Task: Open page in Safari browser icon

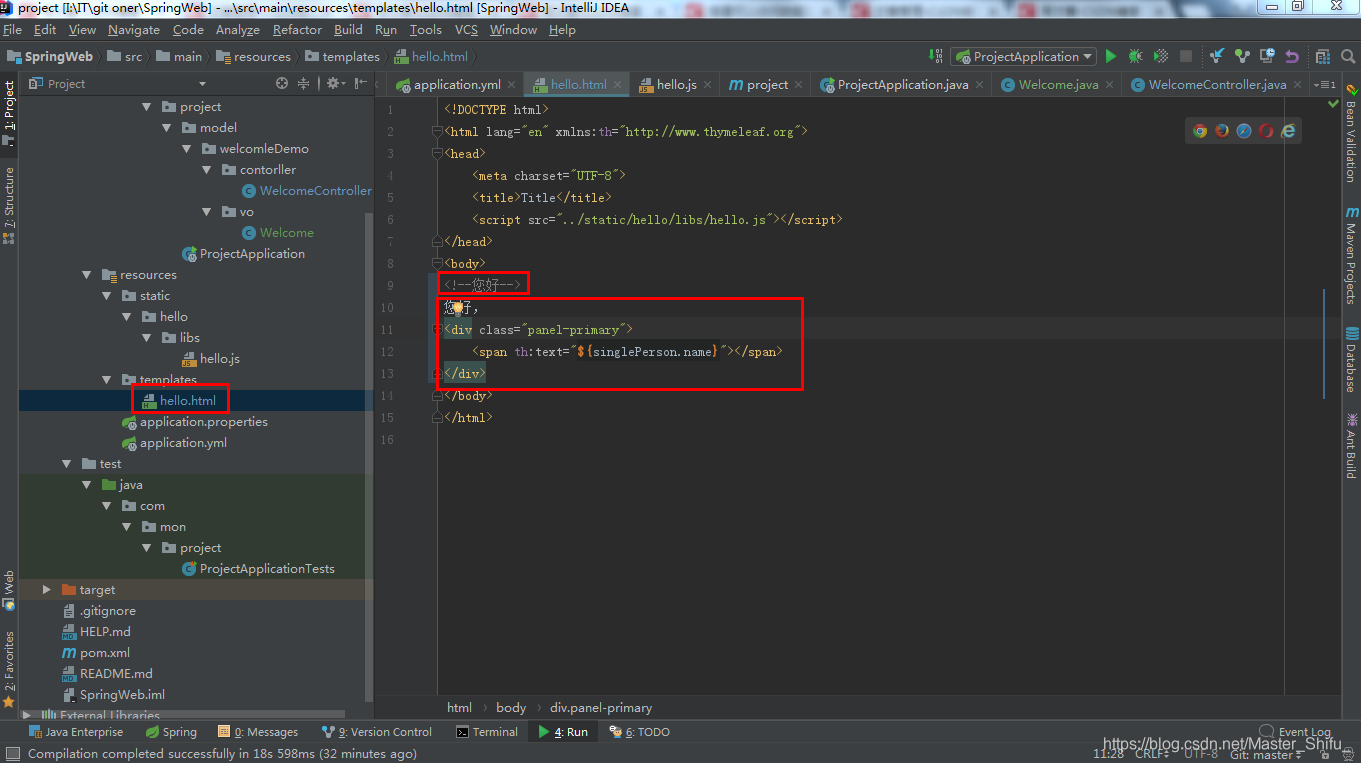Action: click(1244, 131)
